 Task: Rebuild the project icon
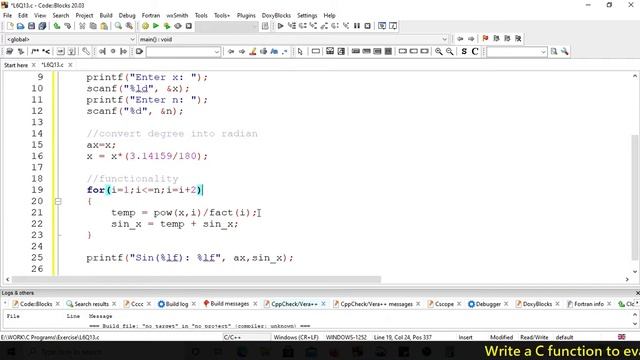[178, 26]
